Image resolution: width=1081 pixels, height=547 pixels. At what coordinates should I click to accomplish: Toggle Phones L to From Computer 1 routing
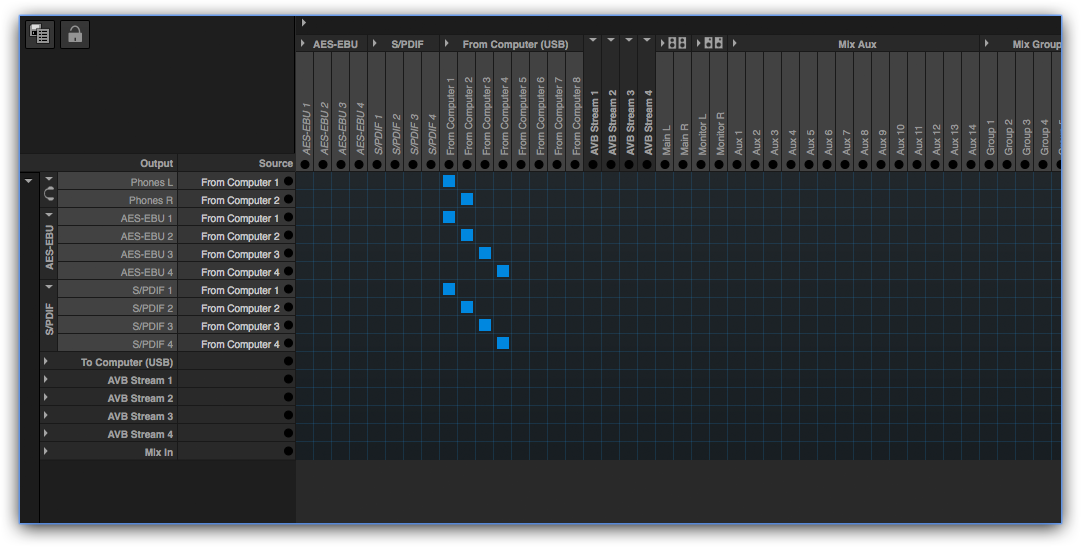pyautogui.click(x=449, y=181)
